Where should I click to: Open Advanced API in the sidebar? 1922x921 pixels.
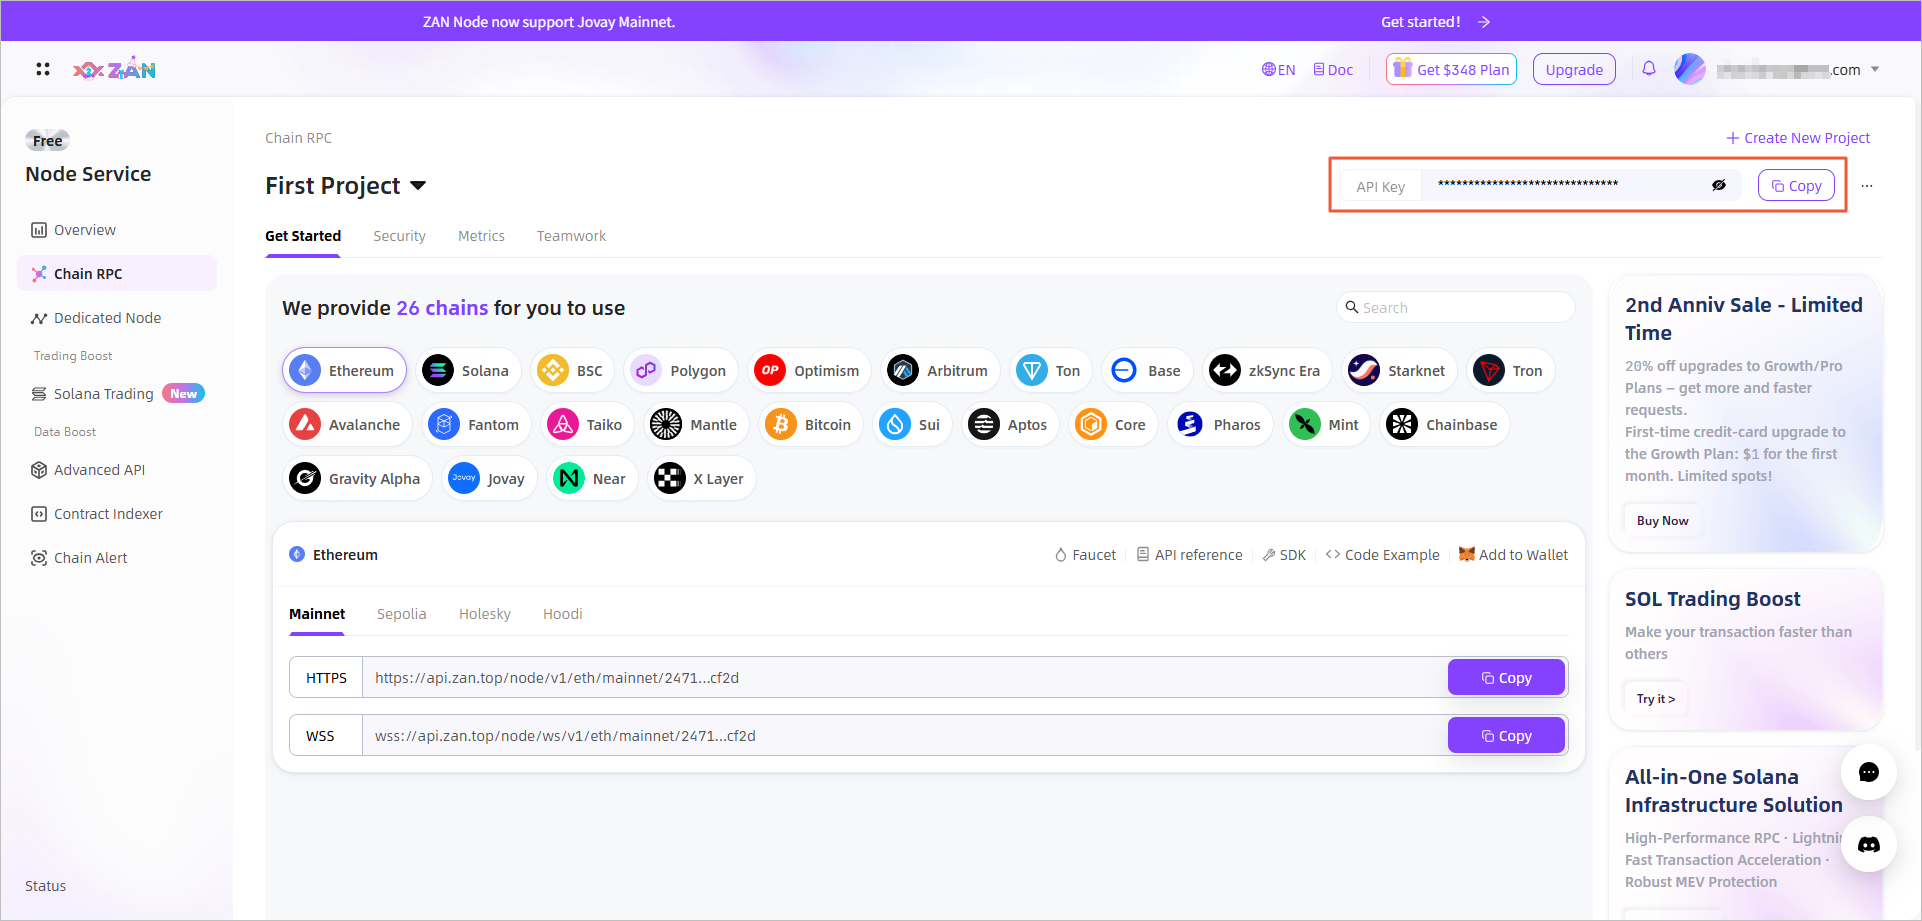[117, 470]
